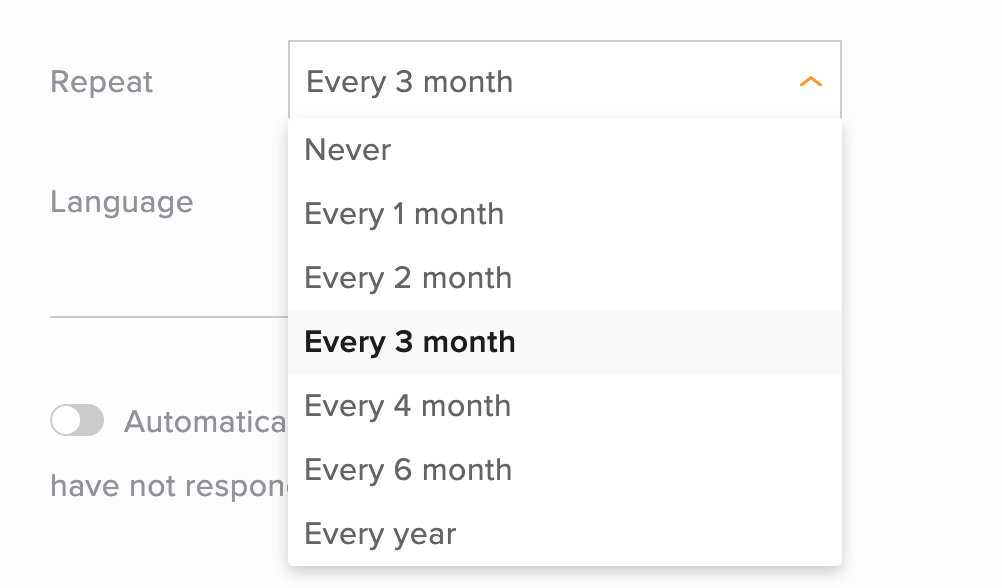Viewport: 1002px width, 588px height.
Task: Pick the last entry in the repeat list
Action: pos(380,534)
